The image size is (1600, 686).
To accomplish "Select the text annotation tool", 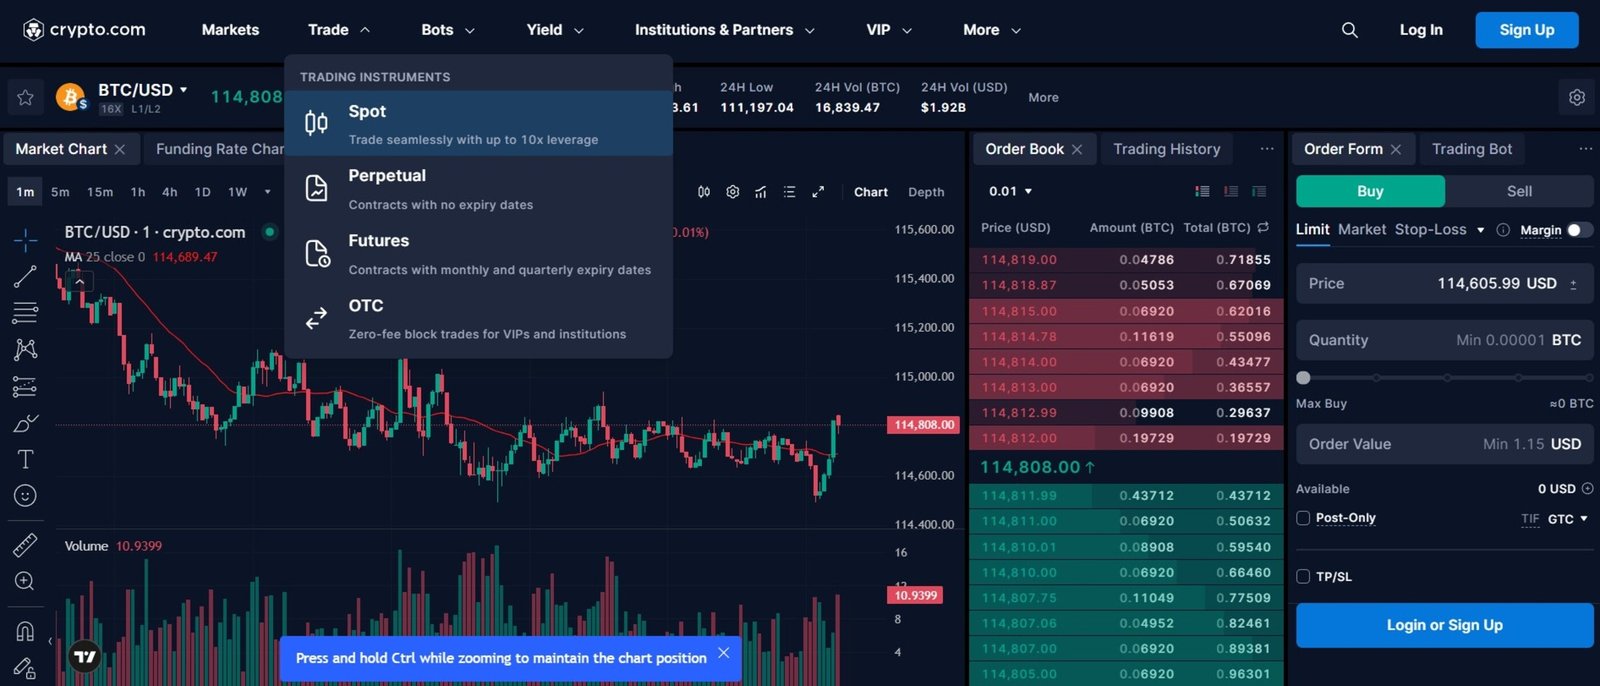I will coord(25,459).
